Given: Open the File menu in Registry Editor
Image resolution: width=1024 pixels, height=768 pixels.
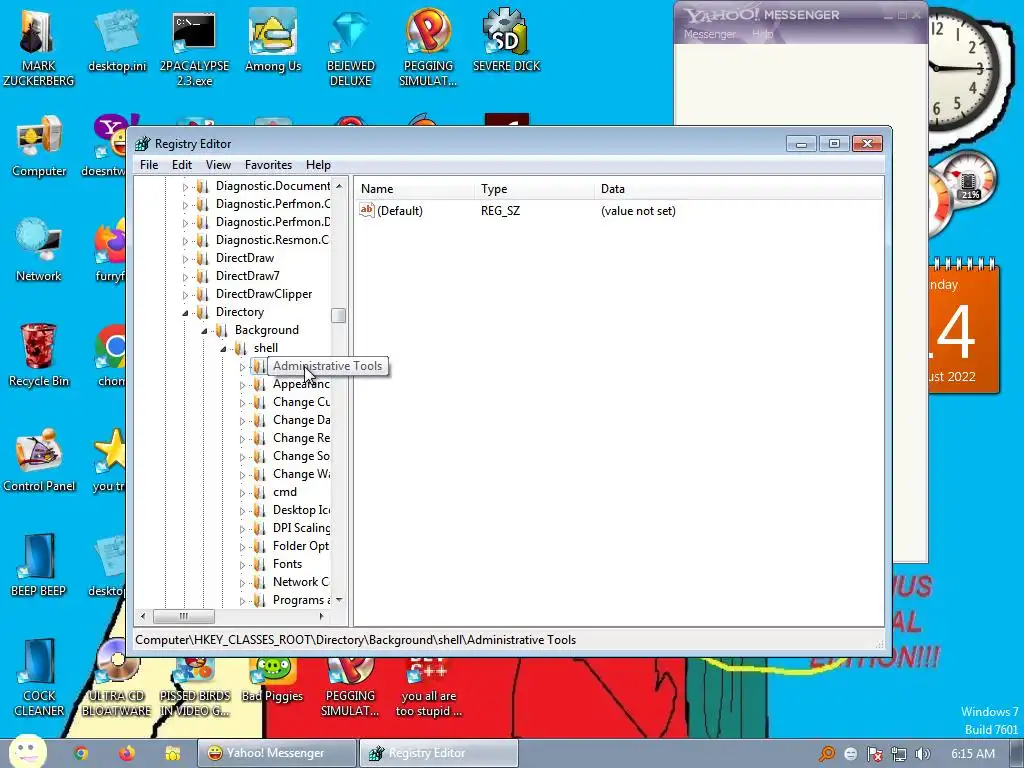Looking at the screenshot, I should [149, 165].
